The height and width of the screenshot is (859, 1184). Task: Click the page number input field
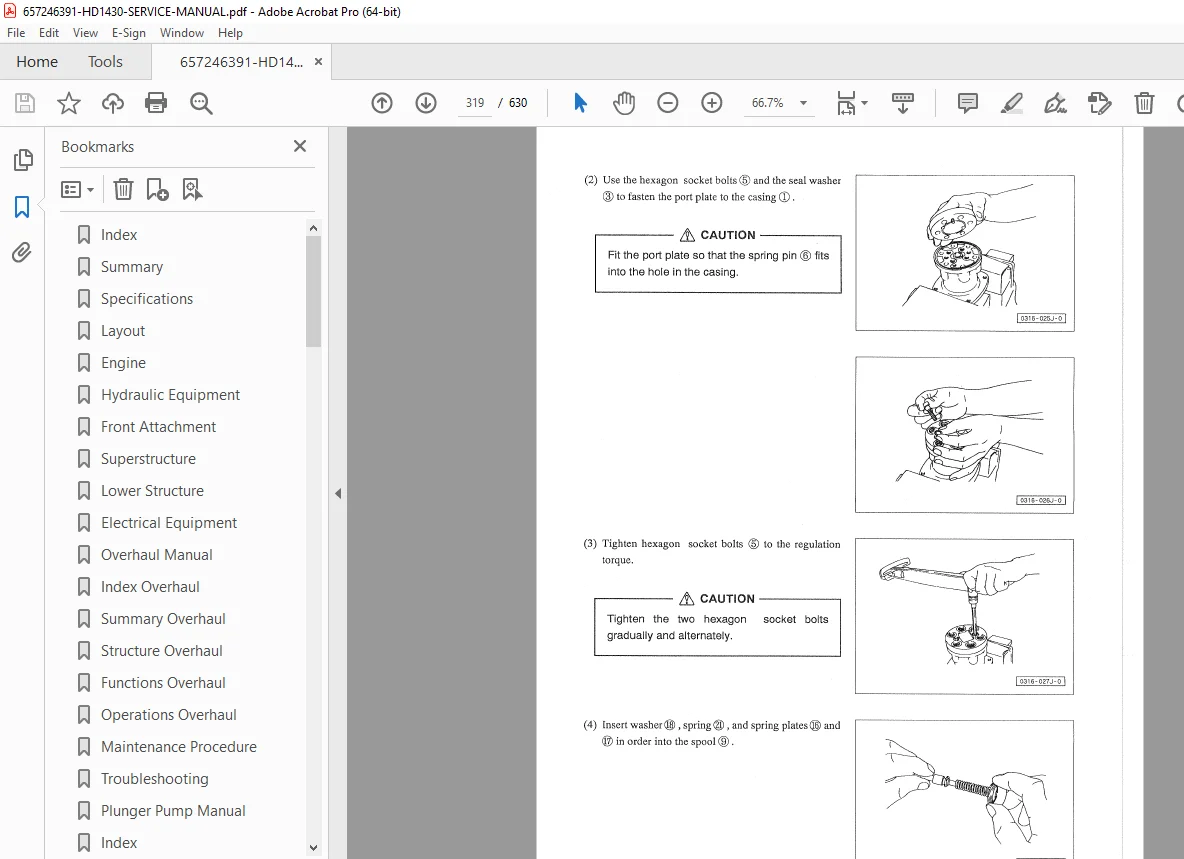[475, 103]
